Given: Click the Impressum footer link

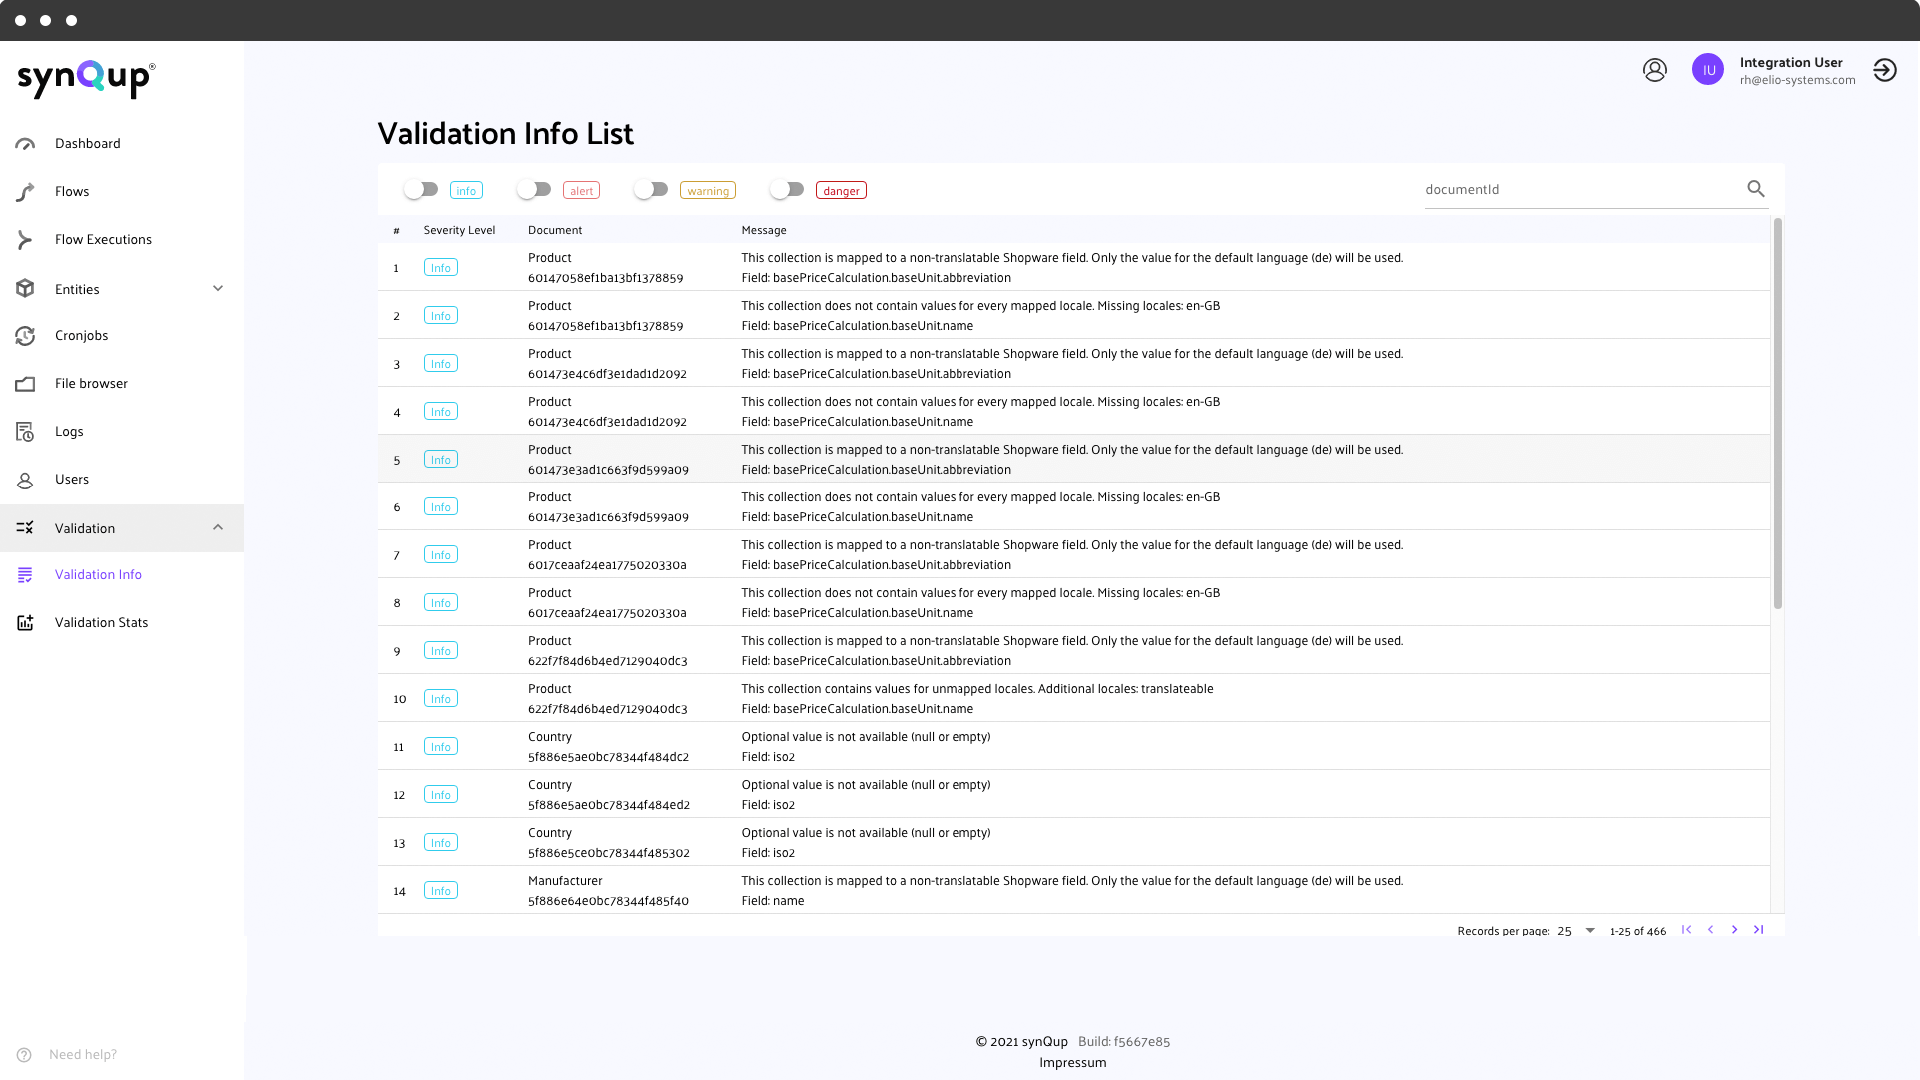Looking at the screenshot, I should pos(1072,1063).
